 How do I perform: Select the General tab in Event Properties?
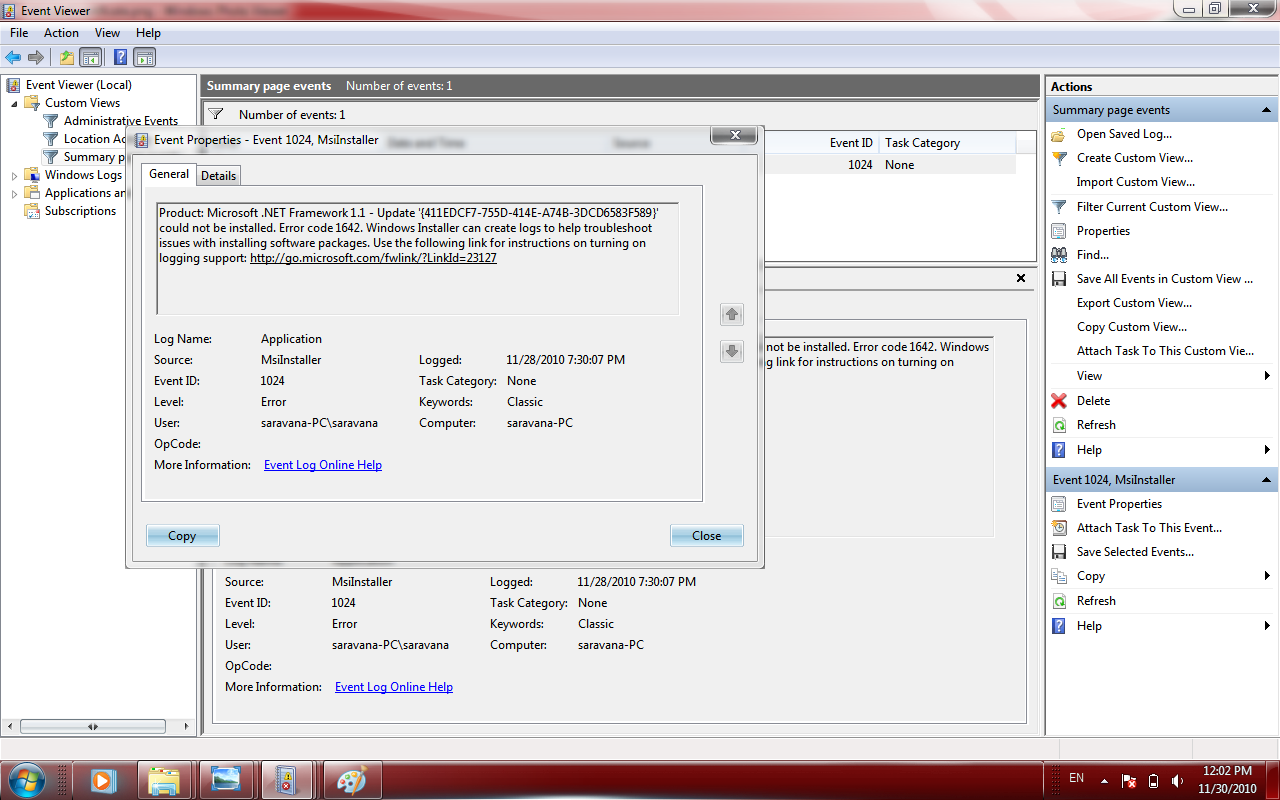[169, 174]
